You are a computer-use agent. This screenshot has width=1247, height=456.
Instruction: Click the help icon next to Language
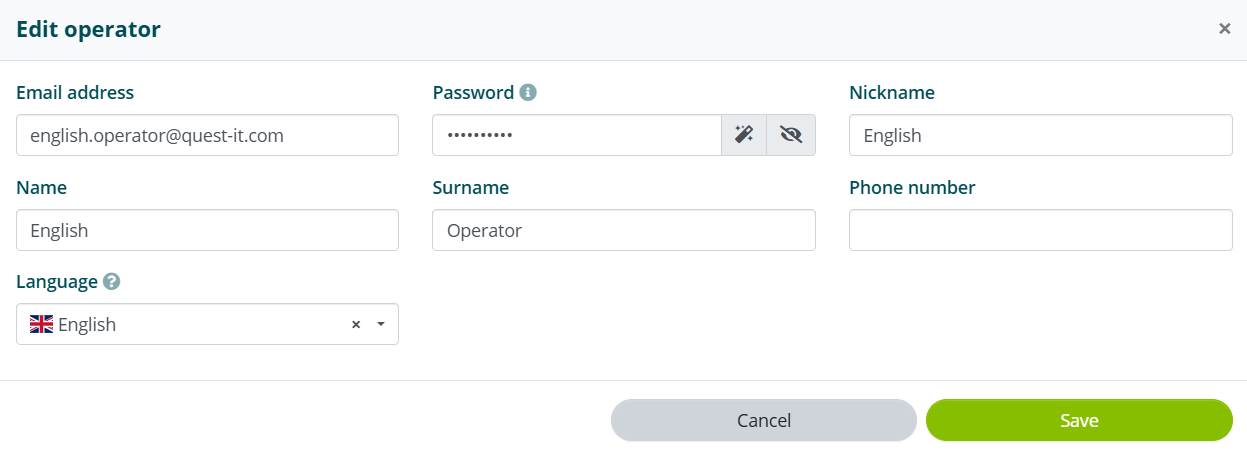coord(112,282)
